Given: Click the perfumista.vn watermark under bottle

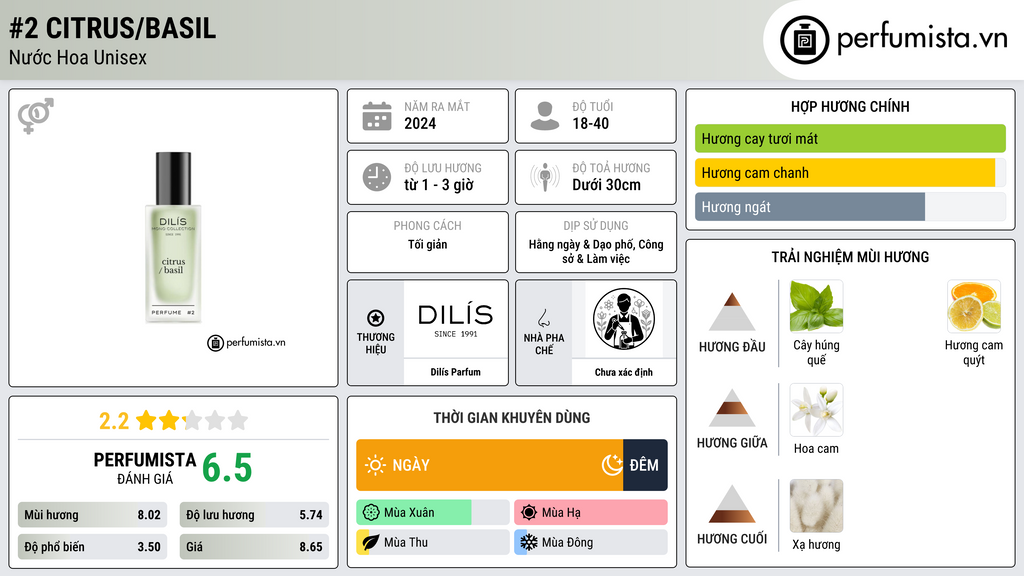Looking at the screenshot, I should 247,342.
